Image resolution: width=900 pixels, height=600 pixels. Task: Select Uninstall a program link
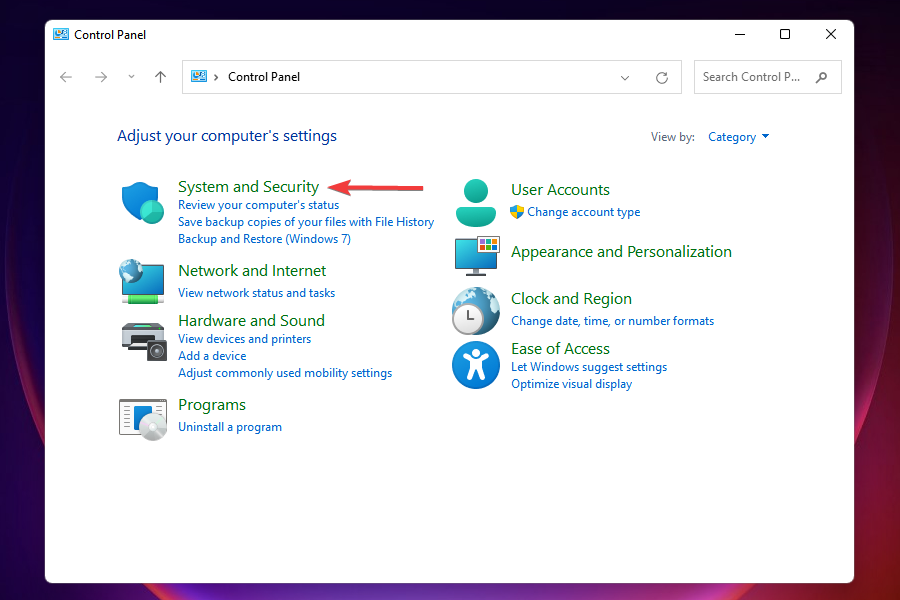click(230, 427)
